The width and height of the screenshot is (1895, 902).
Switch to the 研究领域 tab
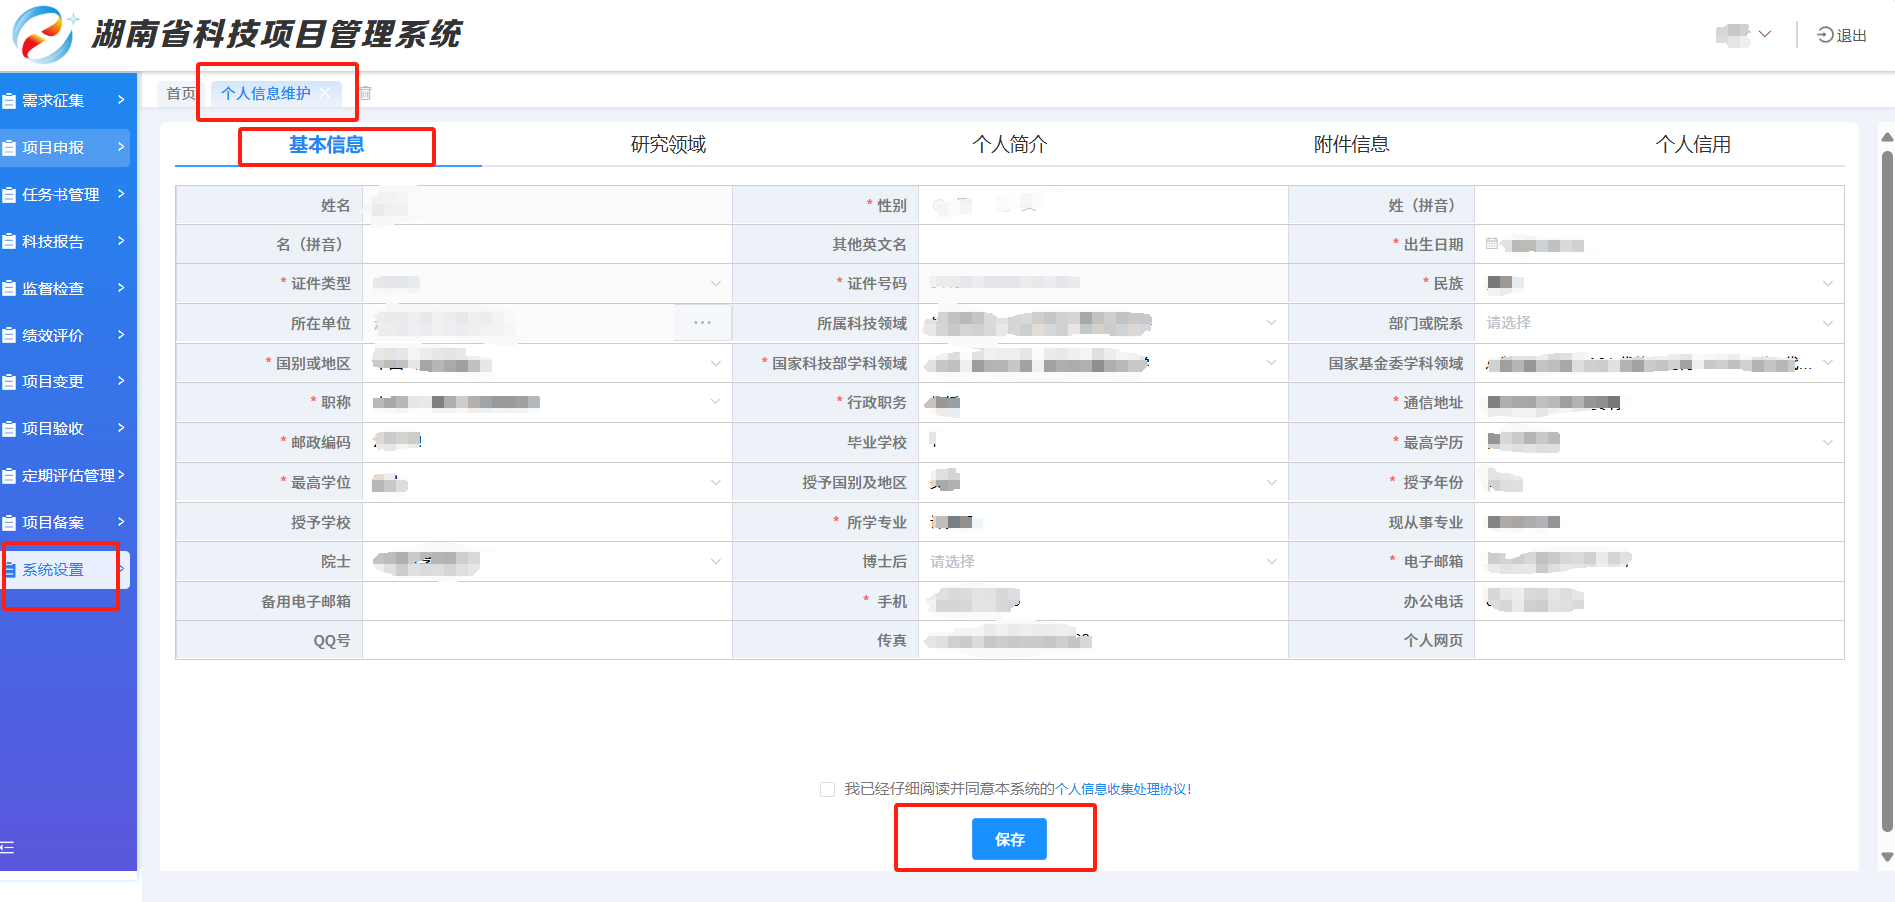tap(668, 145)
